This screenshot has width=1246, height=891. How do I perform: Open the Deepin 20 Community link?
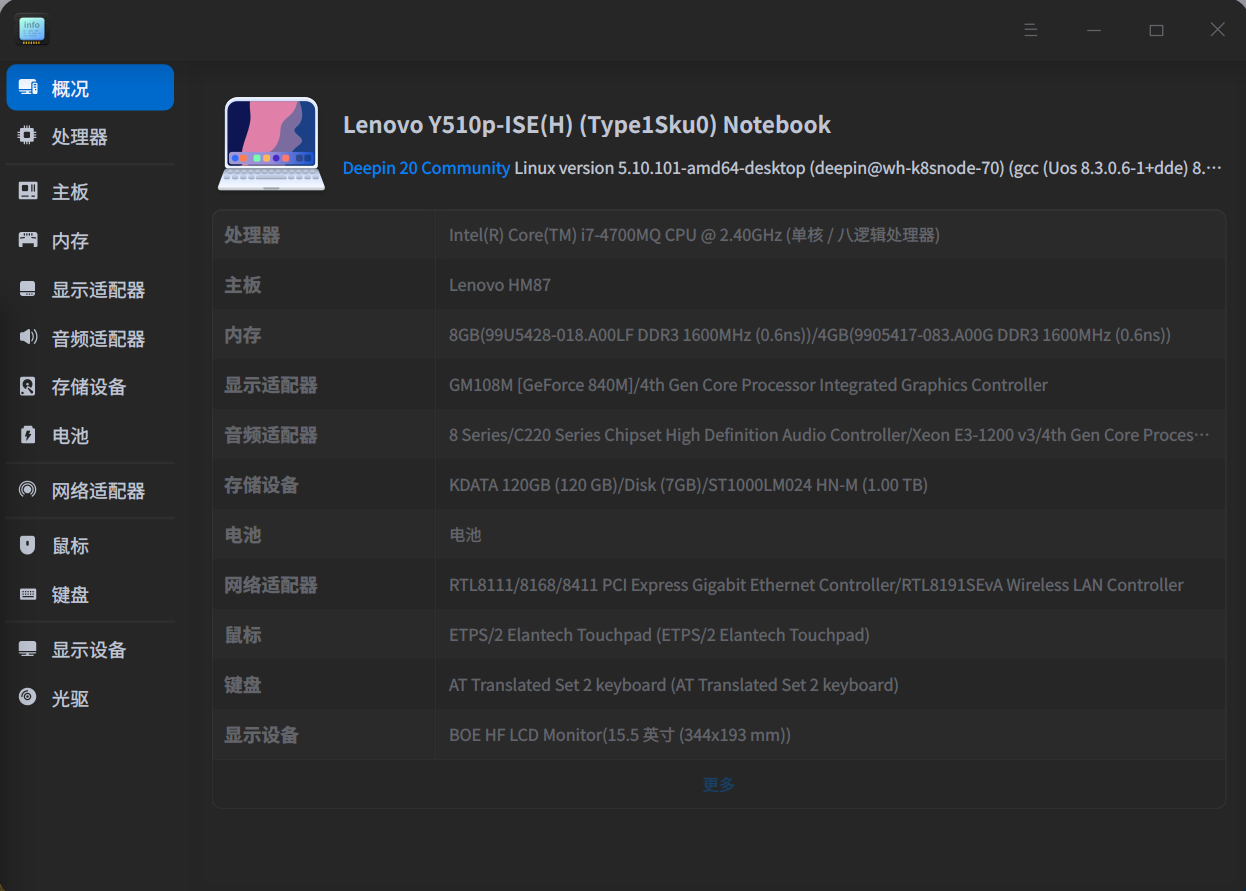click(426, 168)
